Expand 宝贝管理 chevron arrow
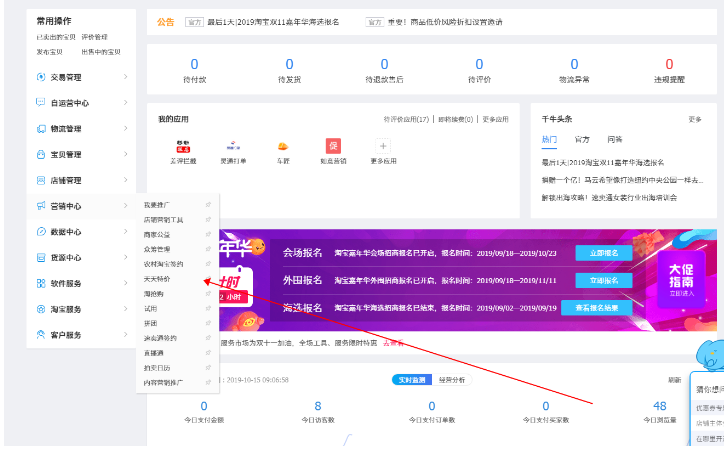 (125, 154)
